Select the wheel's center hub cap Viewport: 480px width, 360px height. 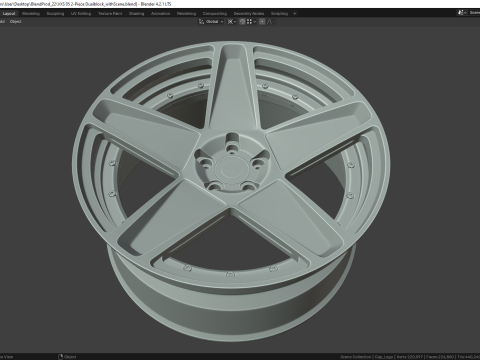(232, 169)
